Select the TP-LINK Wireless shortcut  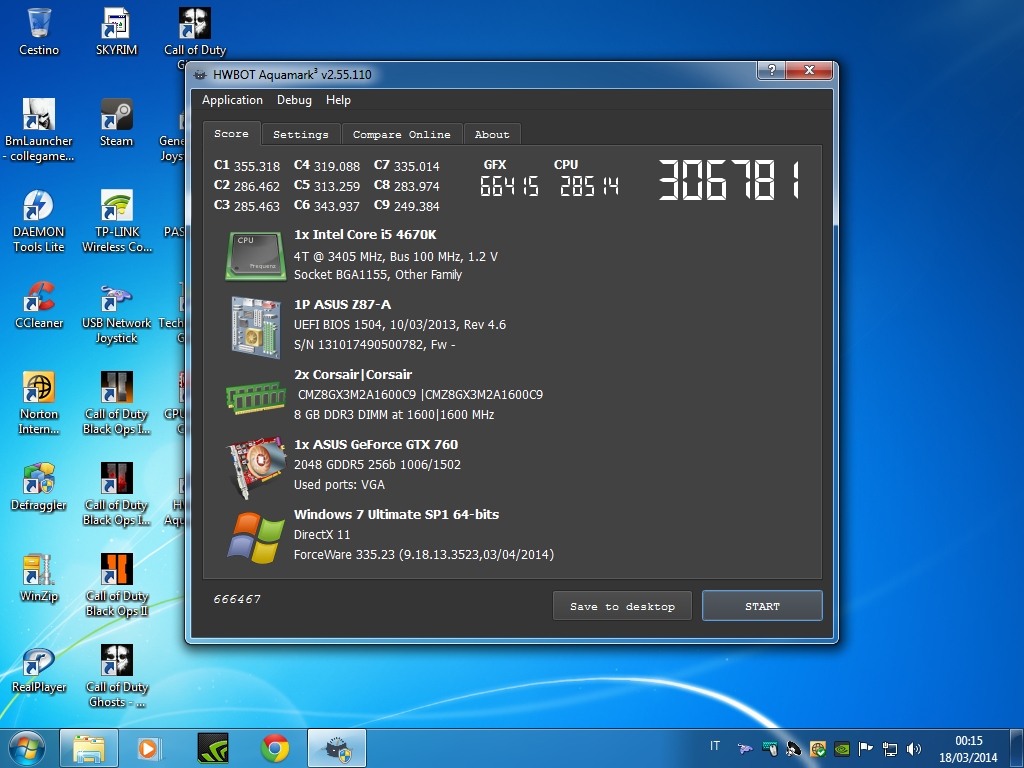coord(117,221)
